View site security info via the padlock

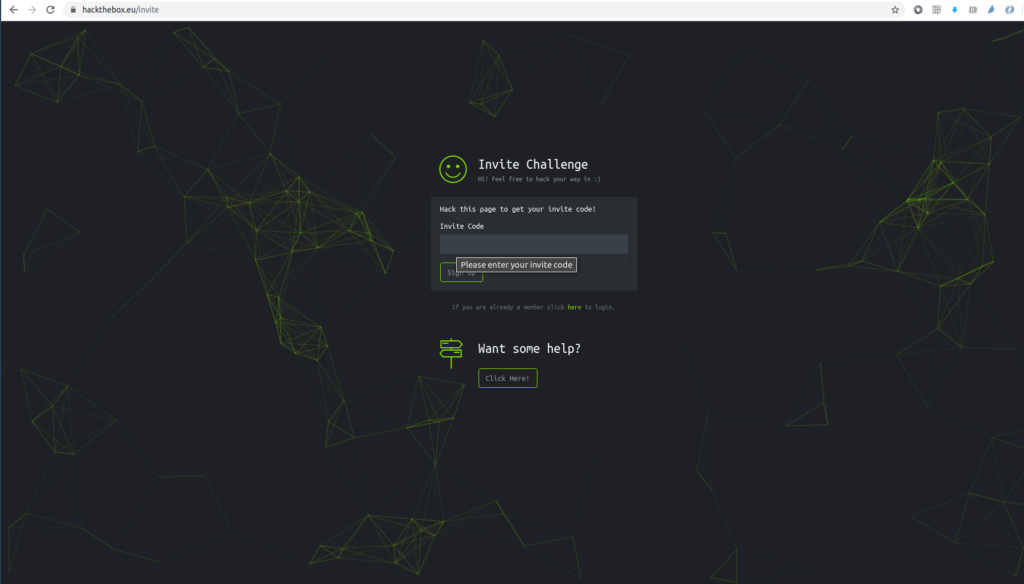pyautogui.click(x=73, y=10)
